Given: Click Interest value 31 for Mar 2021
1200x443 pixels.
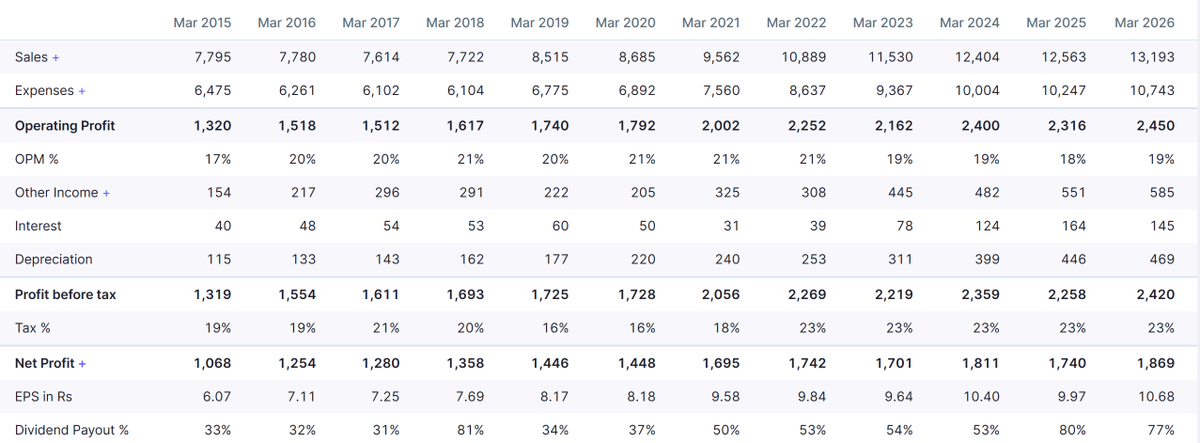Looking at the screenshot, I should click(732, 226).
